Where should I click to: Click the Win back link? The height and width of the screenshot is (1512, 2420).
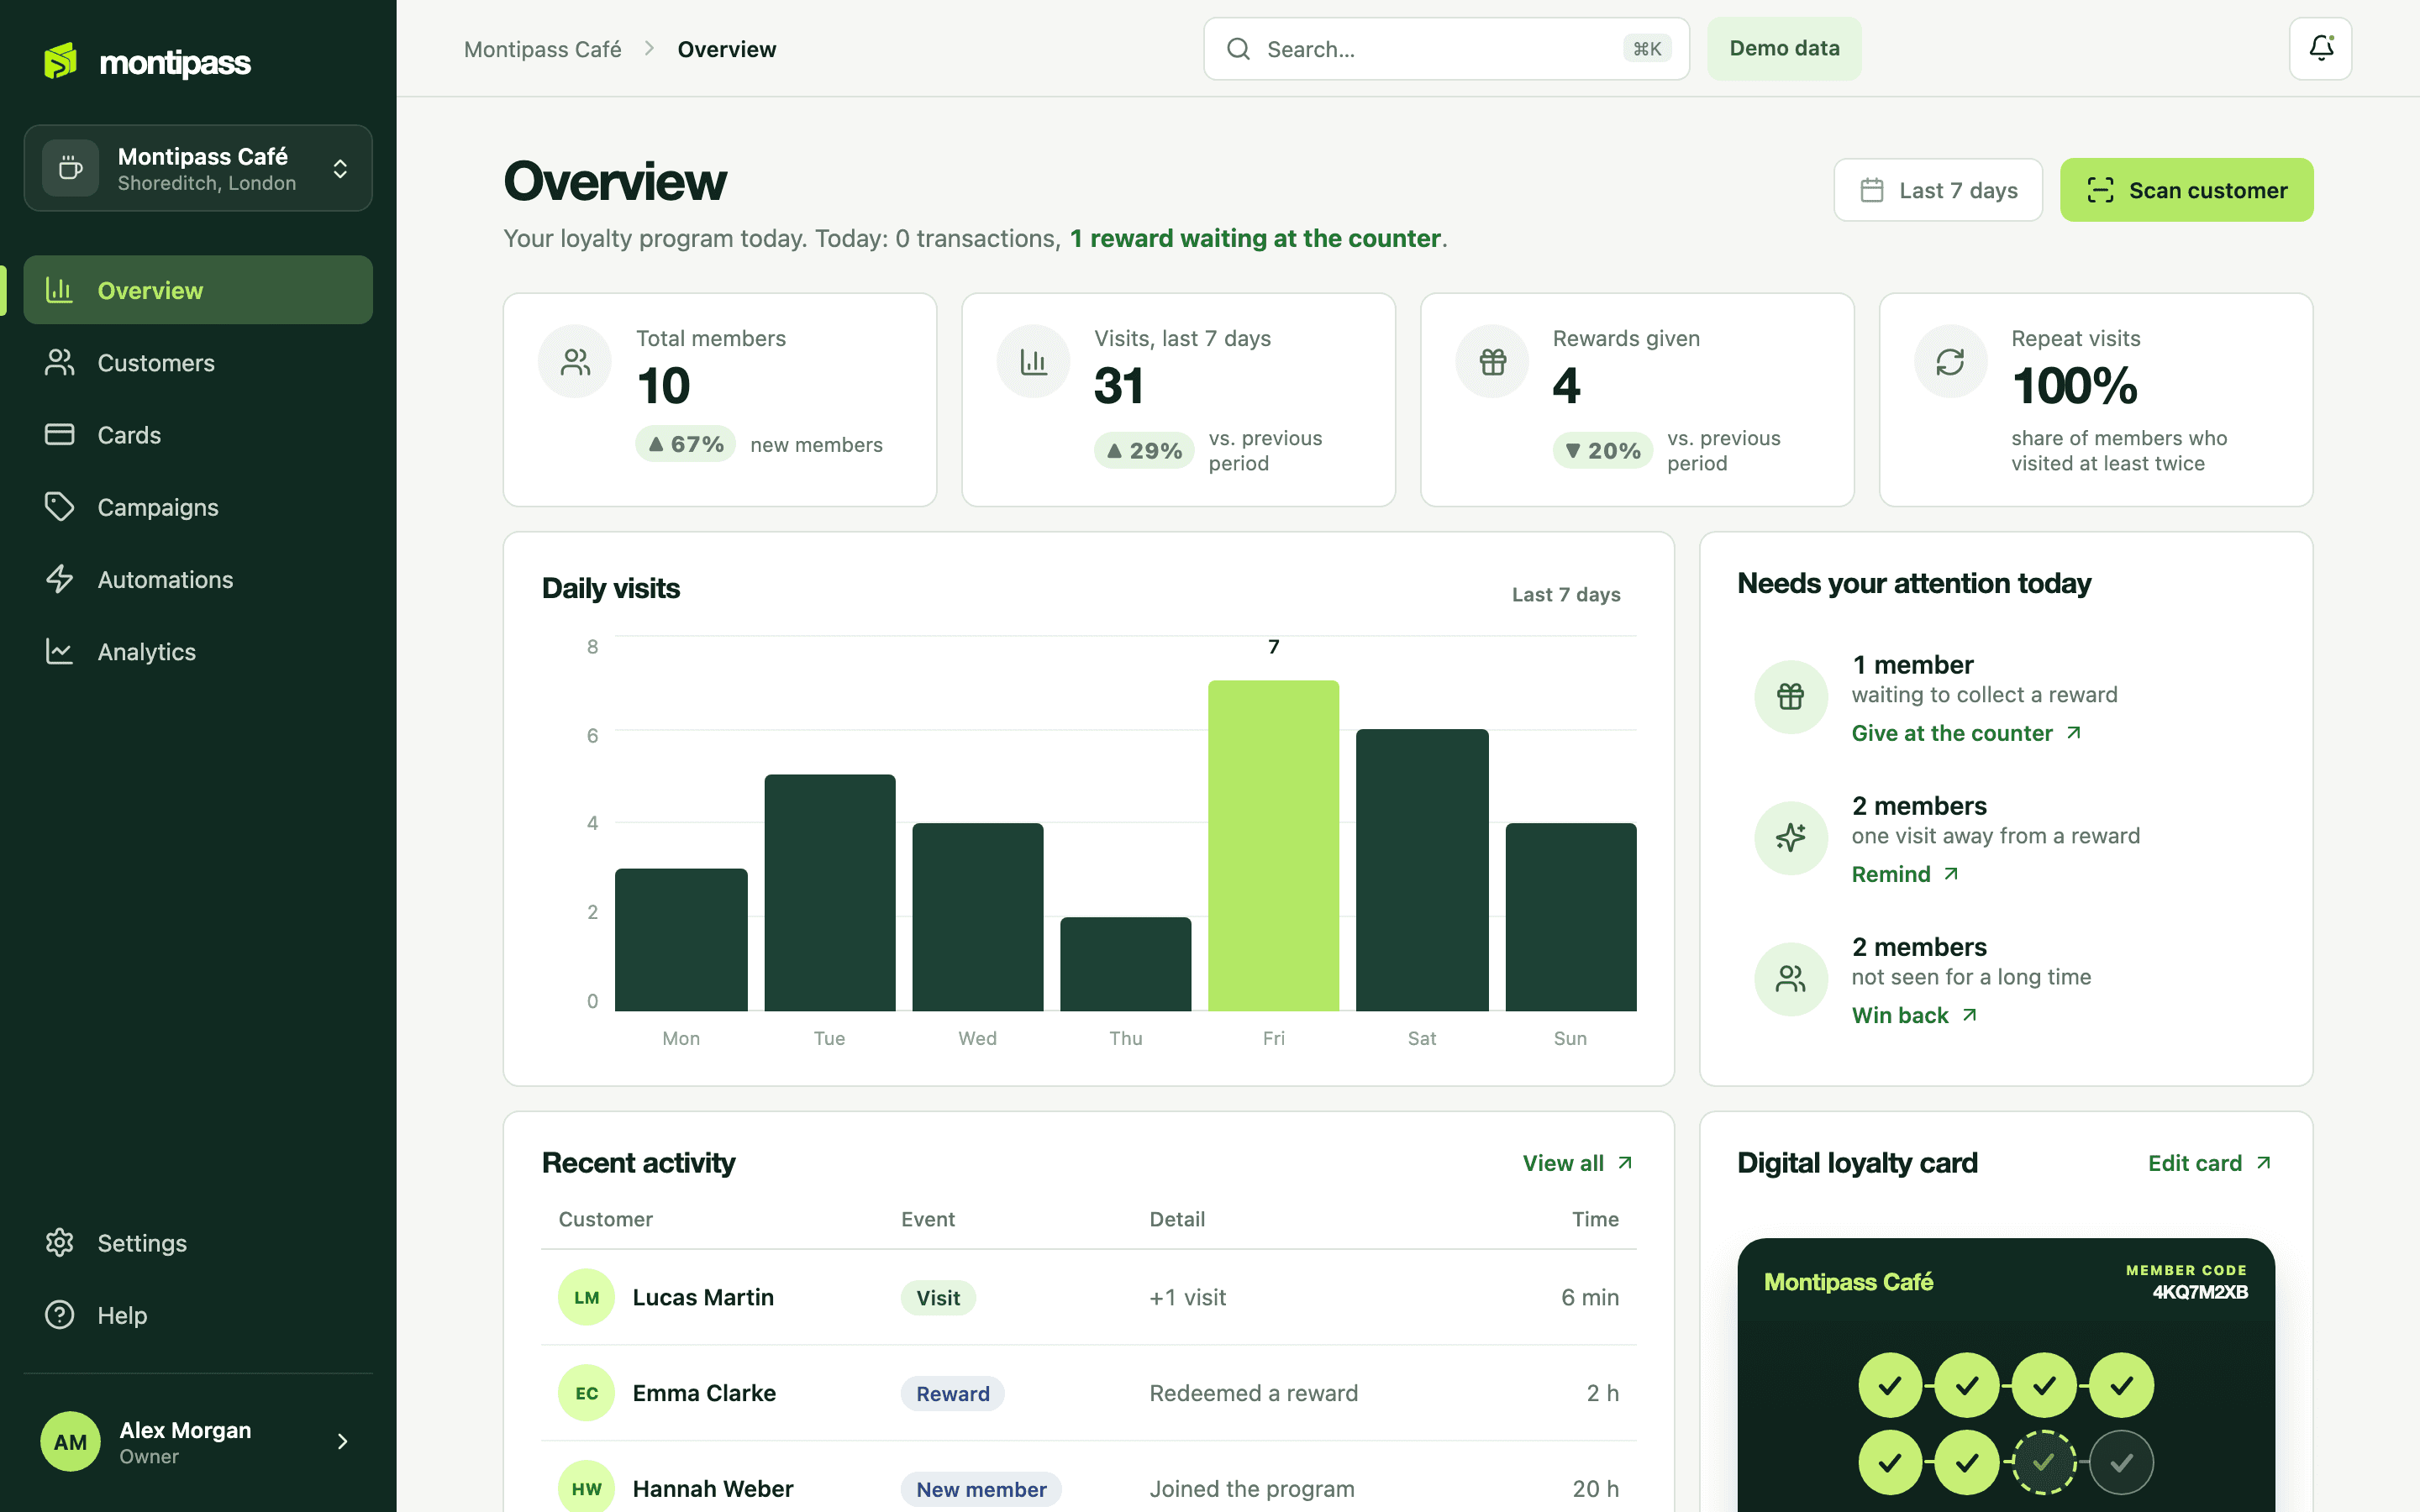(1913, 1015)
